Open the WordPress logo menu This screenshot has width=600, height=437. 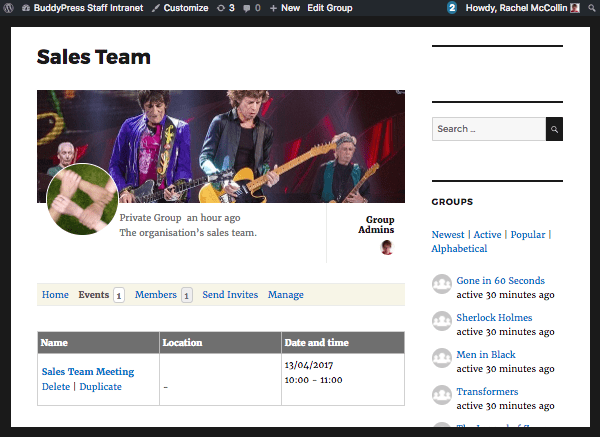8,8
